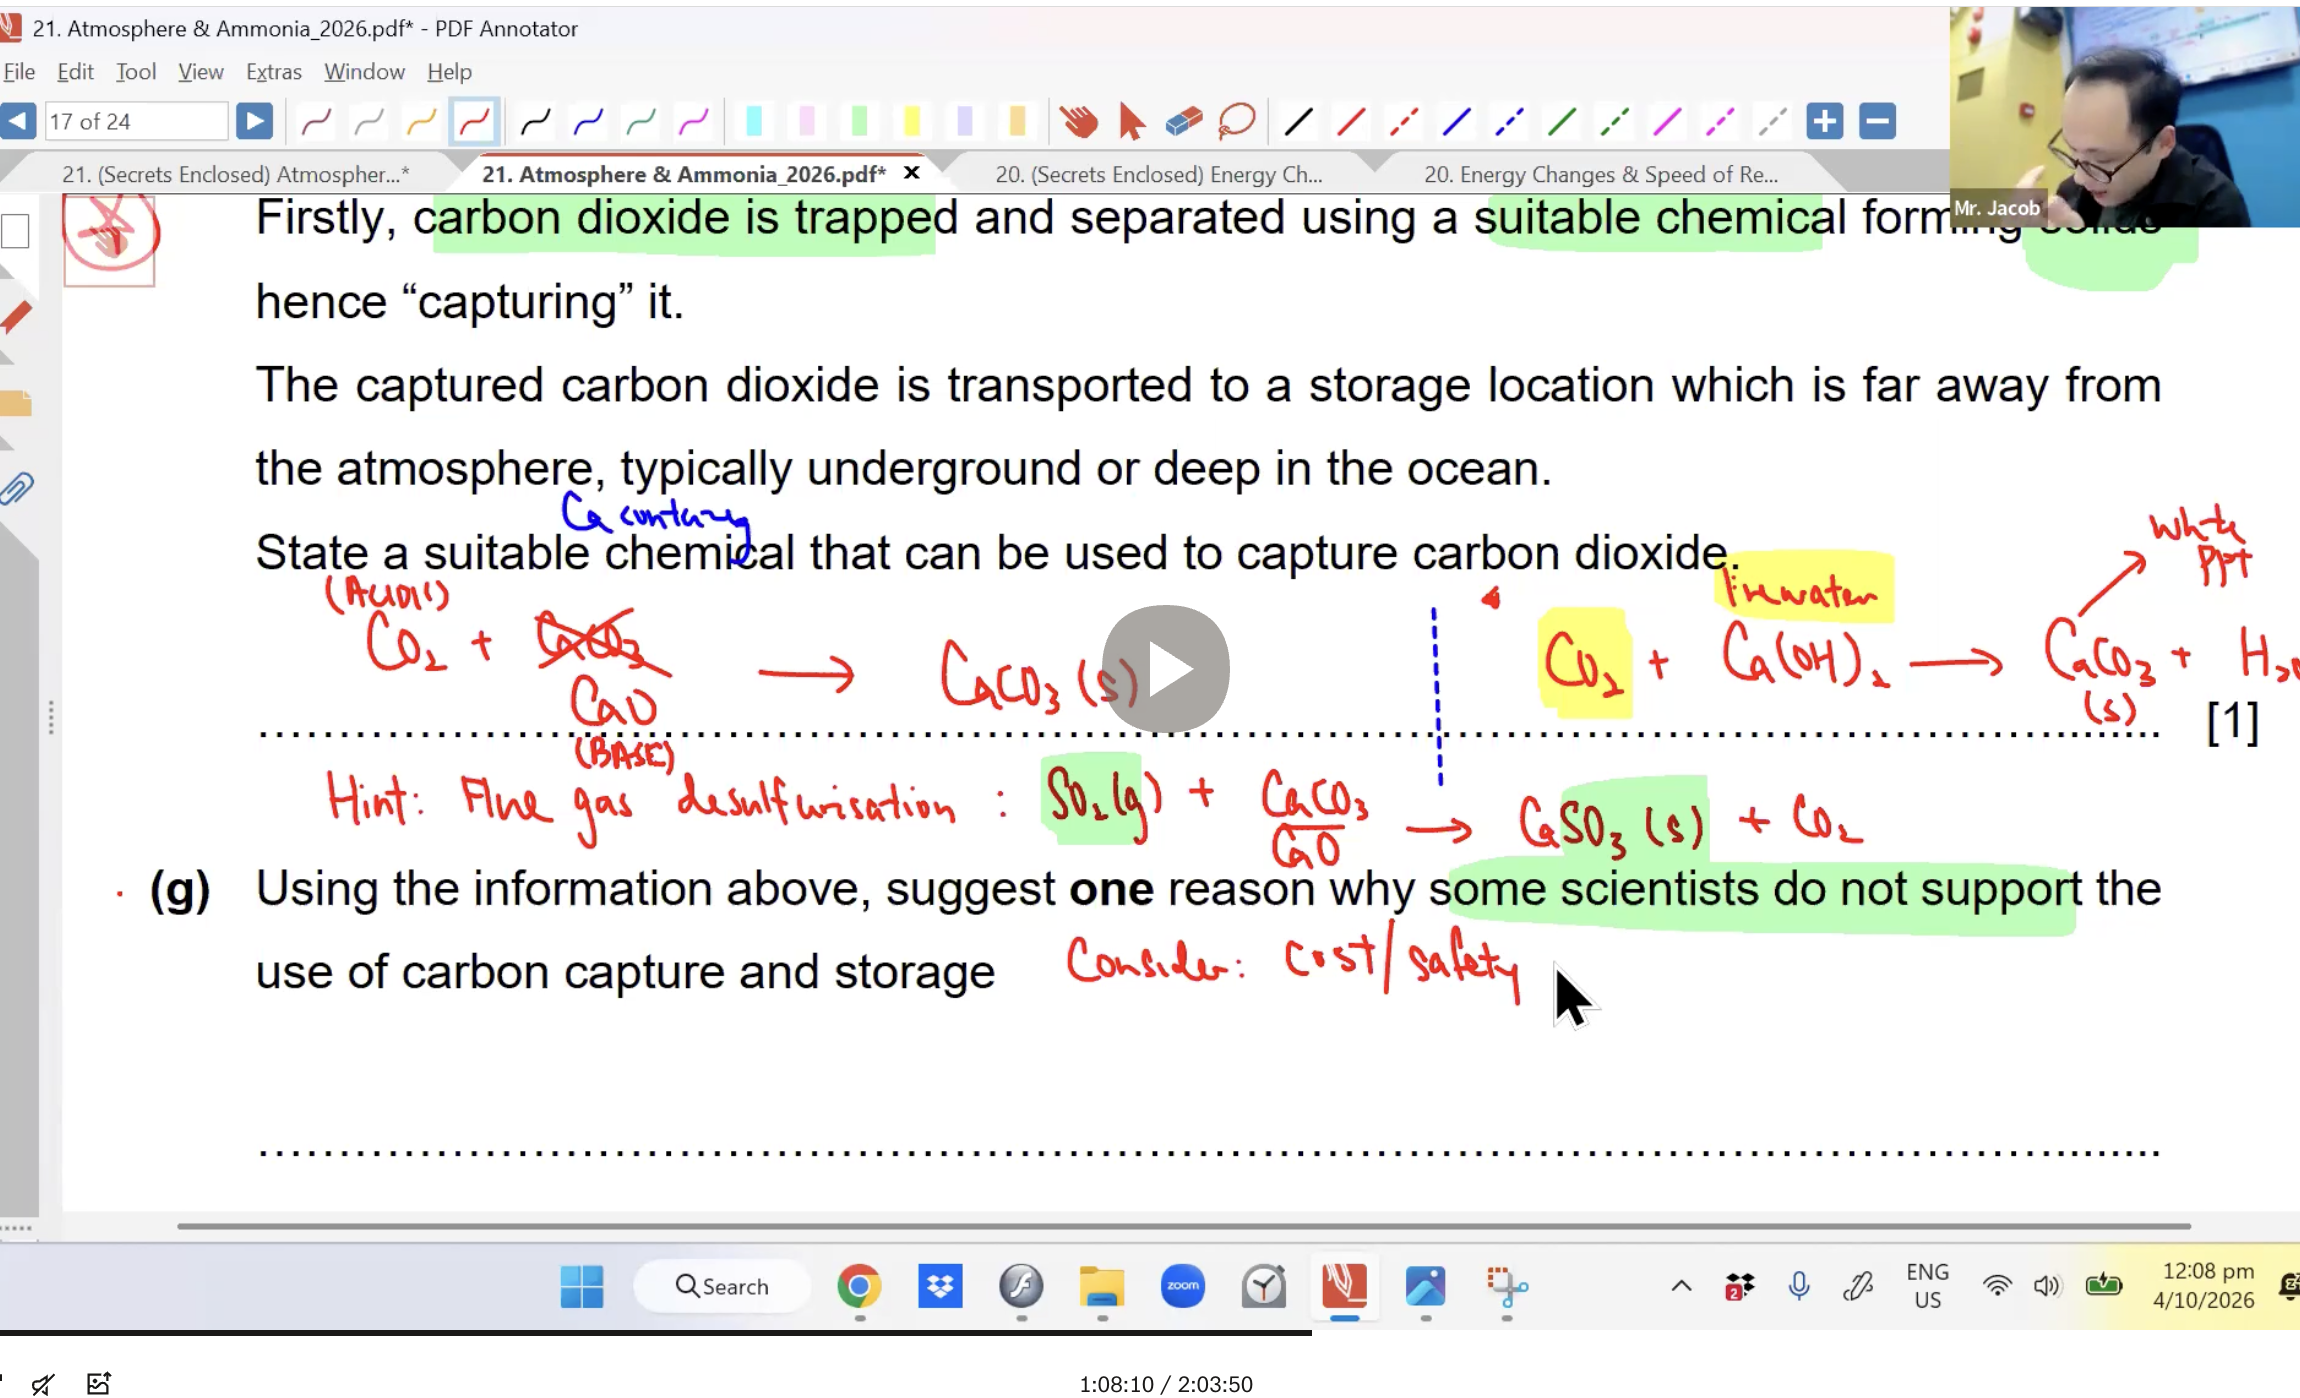This screenshot has height=1398, width=2300.
Task: Close the Atmosphere & Ammonia_2026.pdf tab
Action: 911,173
